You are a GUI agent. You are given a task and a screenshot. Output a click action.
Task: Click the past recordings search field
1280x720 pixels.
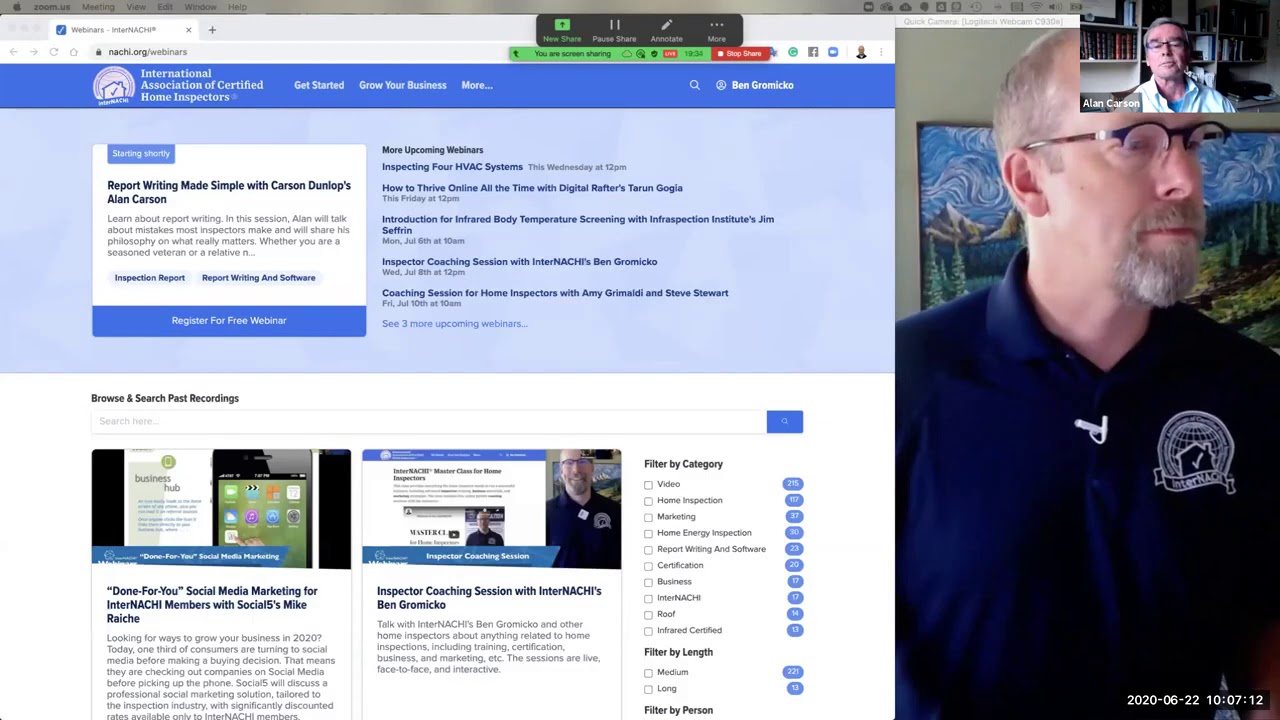pos(428,421)
